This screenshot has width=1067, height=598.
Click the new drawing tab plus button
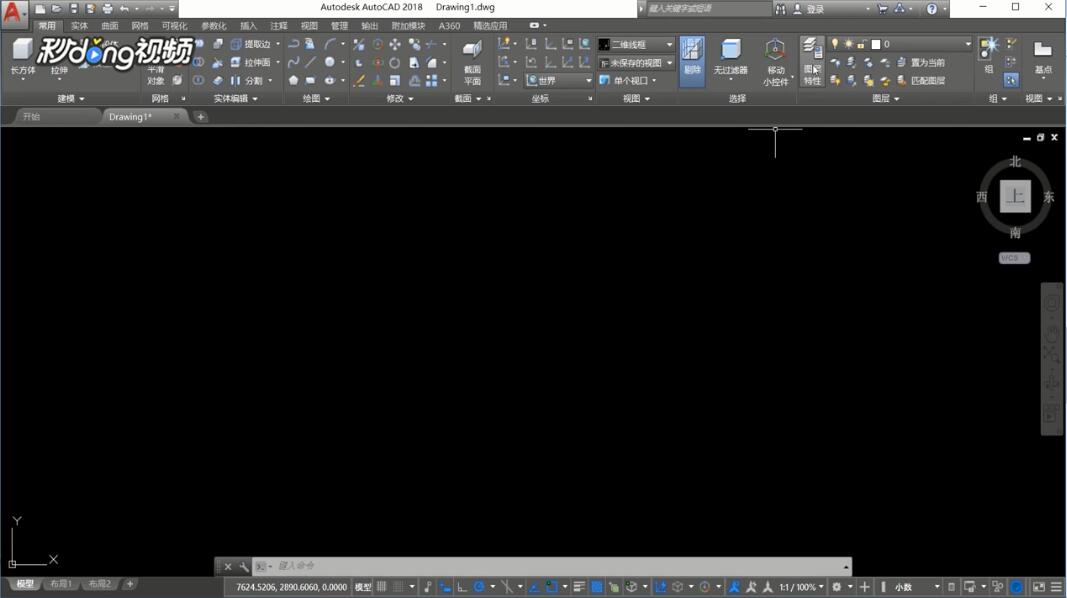pos(201,117)
